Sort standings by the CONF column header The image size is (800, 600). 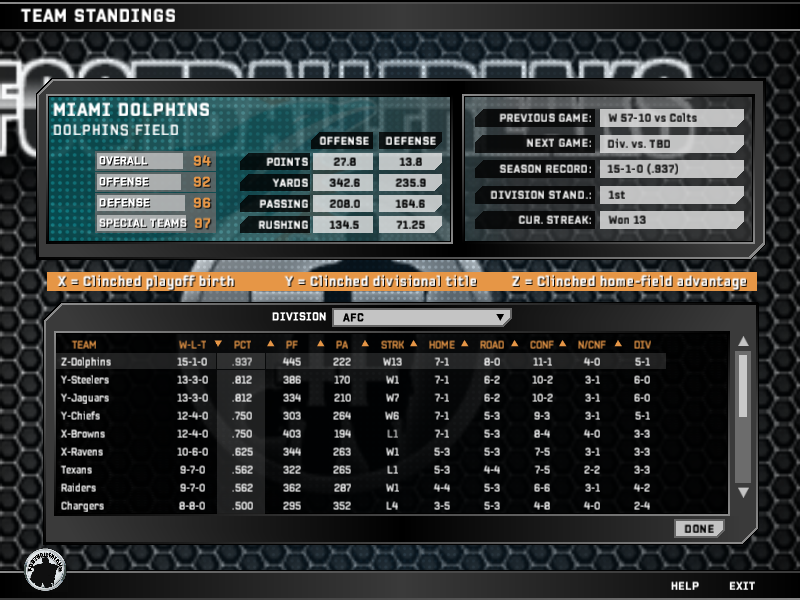pos(542,345)
